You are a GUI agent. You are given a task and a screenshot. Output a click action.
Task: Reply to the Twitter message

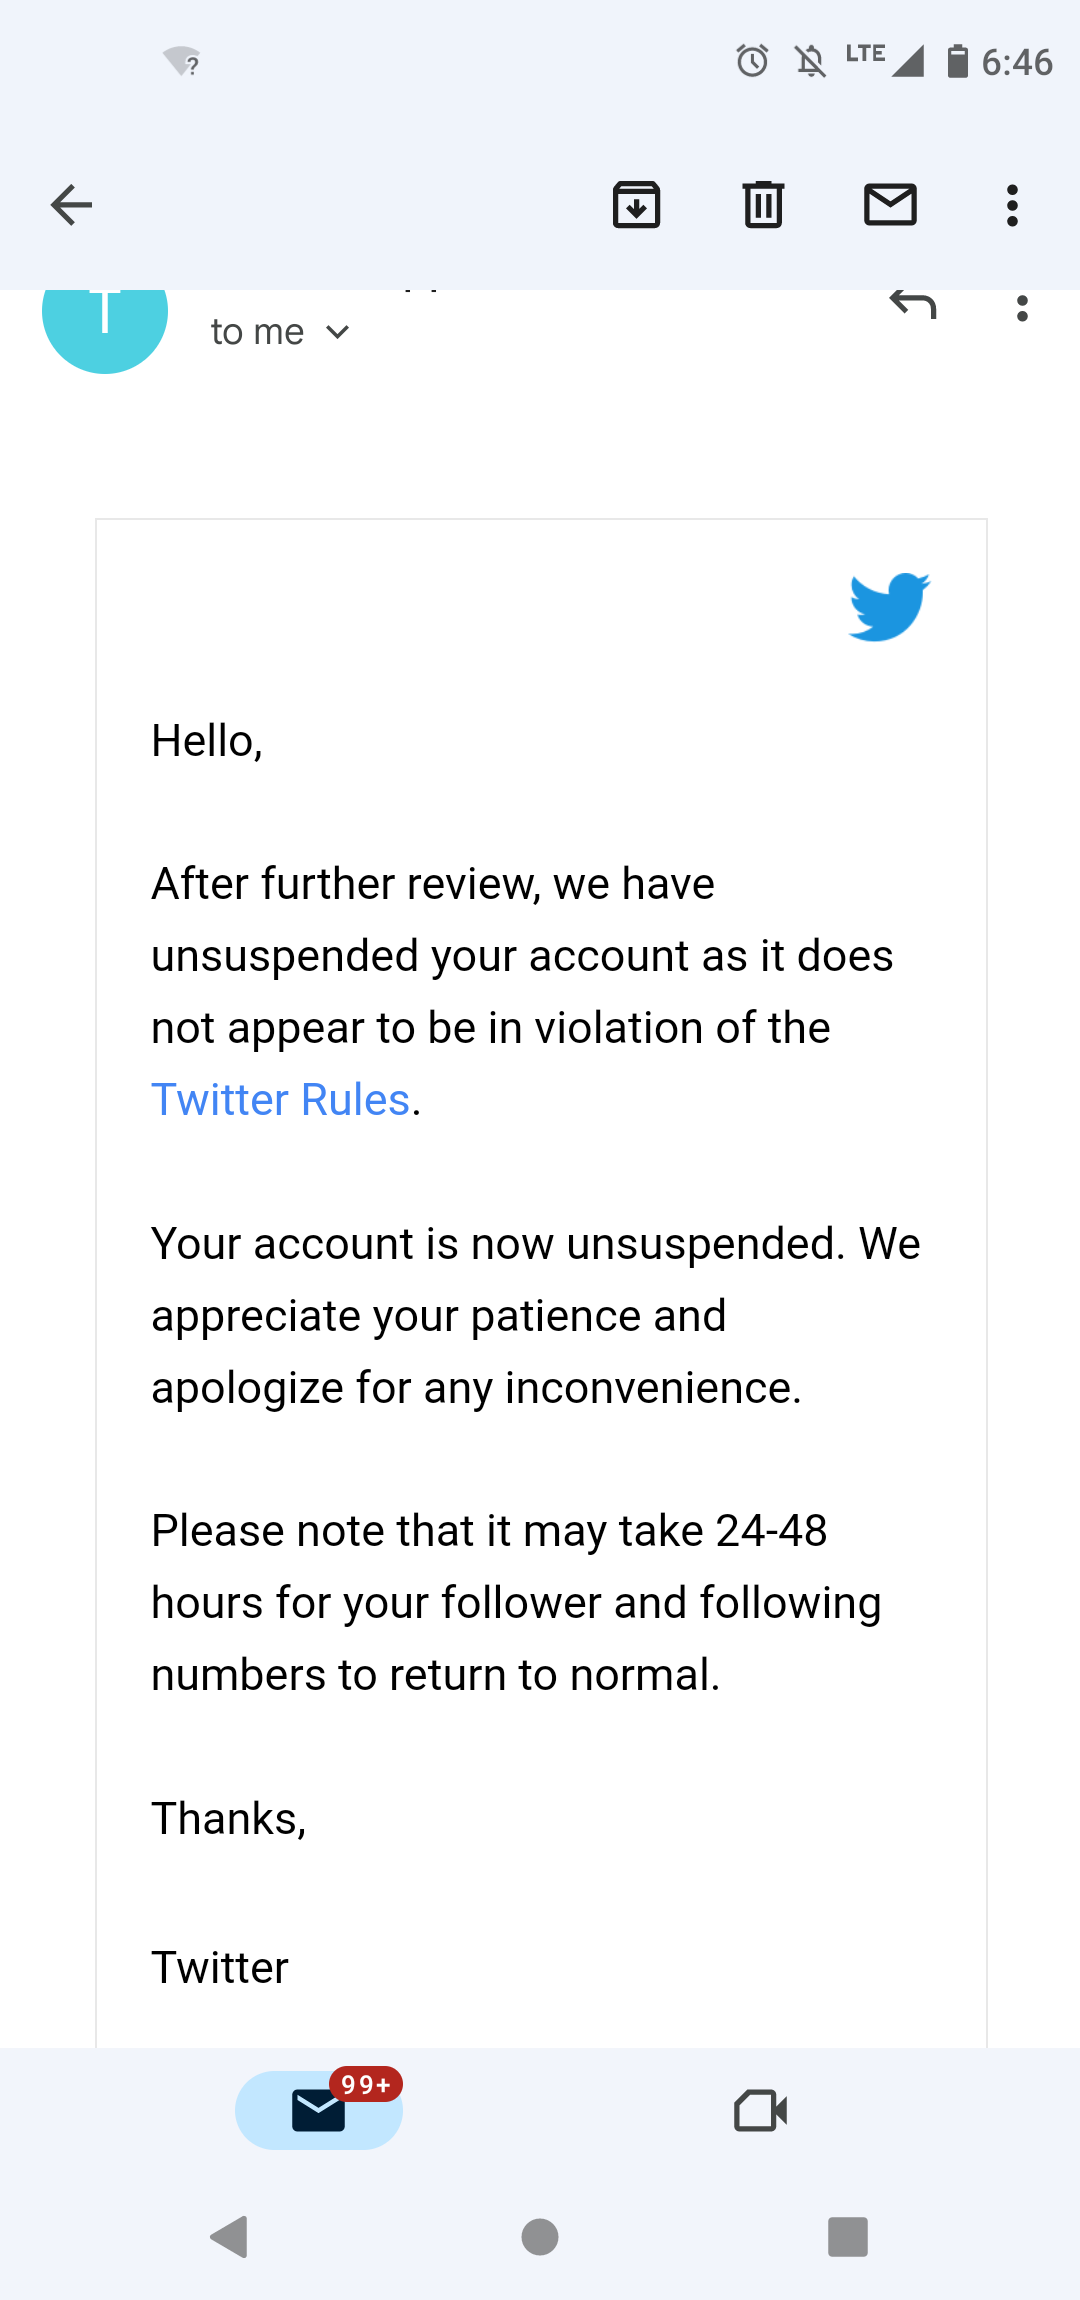tap(913, 305)
